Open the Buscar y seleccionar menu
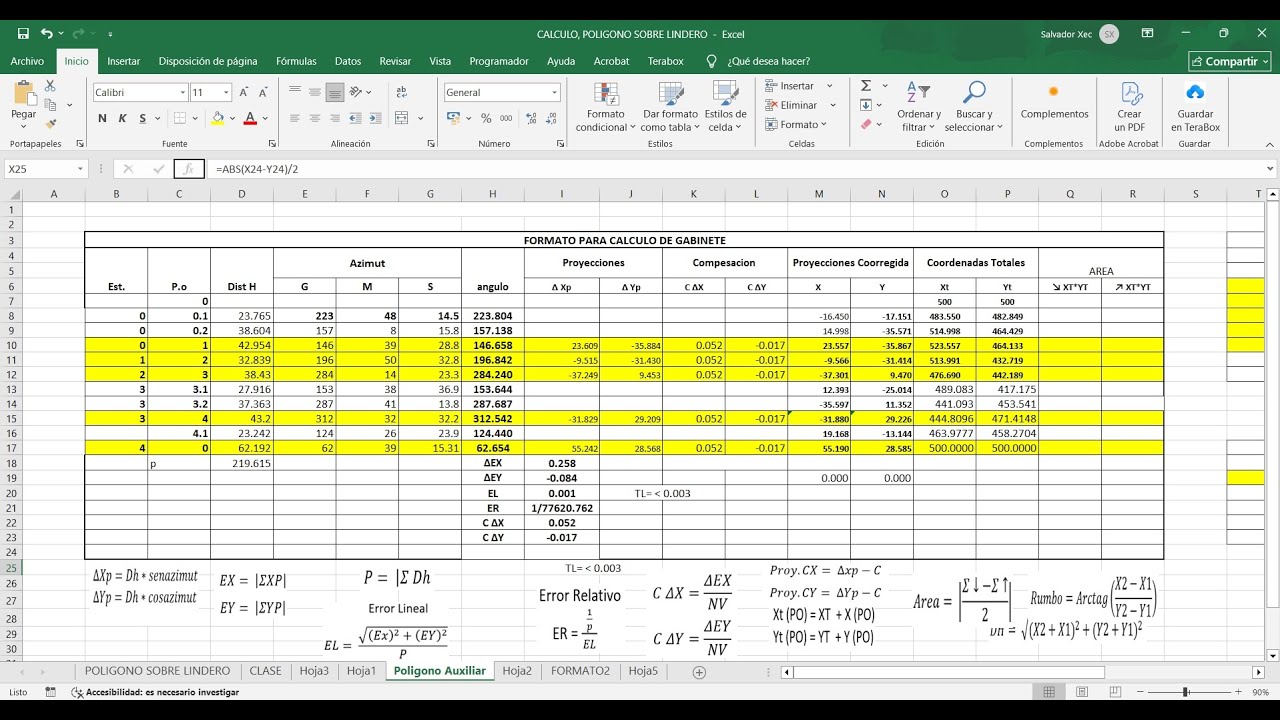Viewport: 1280px width, 720px height. [973, 107]
